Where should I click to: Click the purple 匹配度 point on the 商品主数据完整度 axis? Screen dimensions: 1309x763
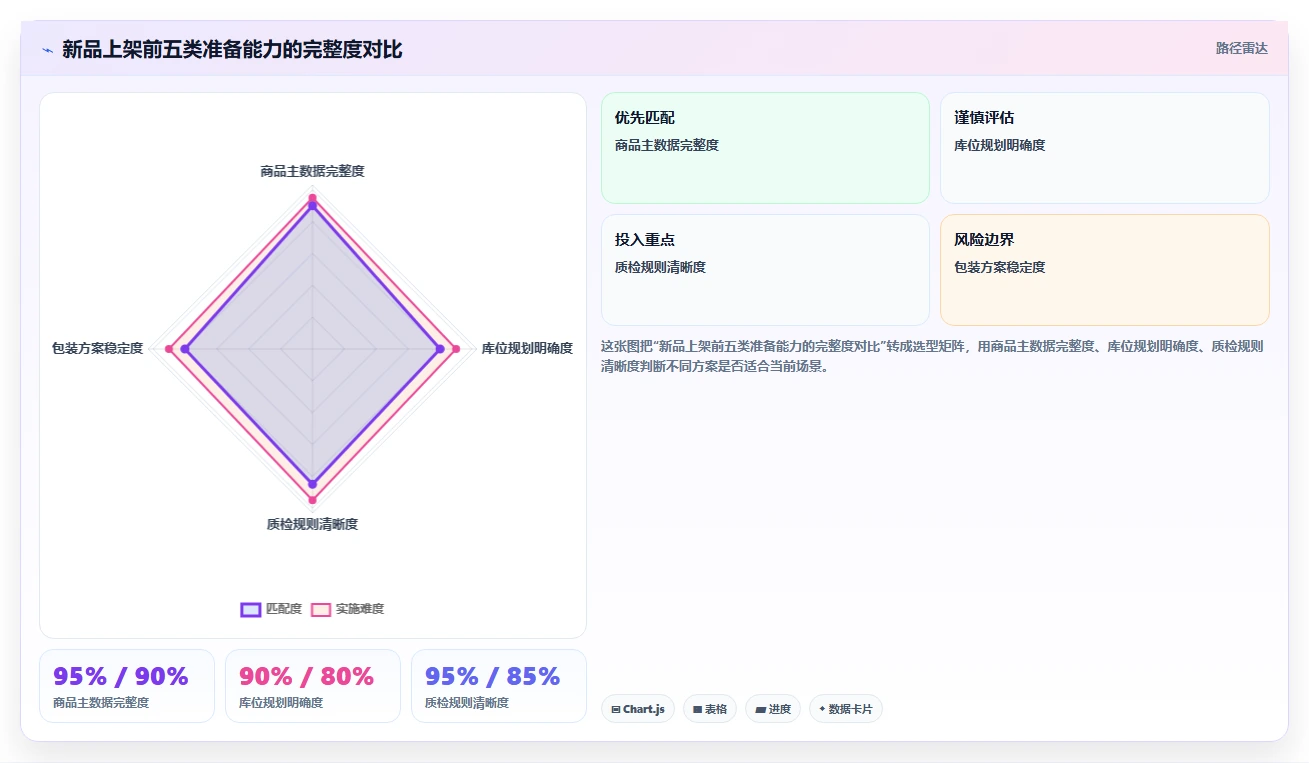click(313, 206)
